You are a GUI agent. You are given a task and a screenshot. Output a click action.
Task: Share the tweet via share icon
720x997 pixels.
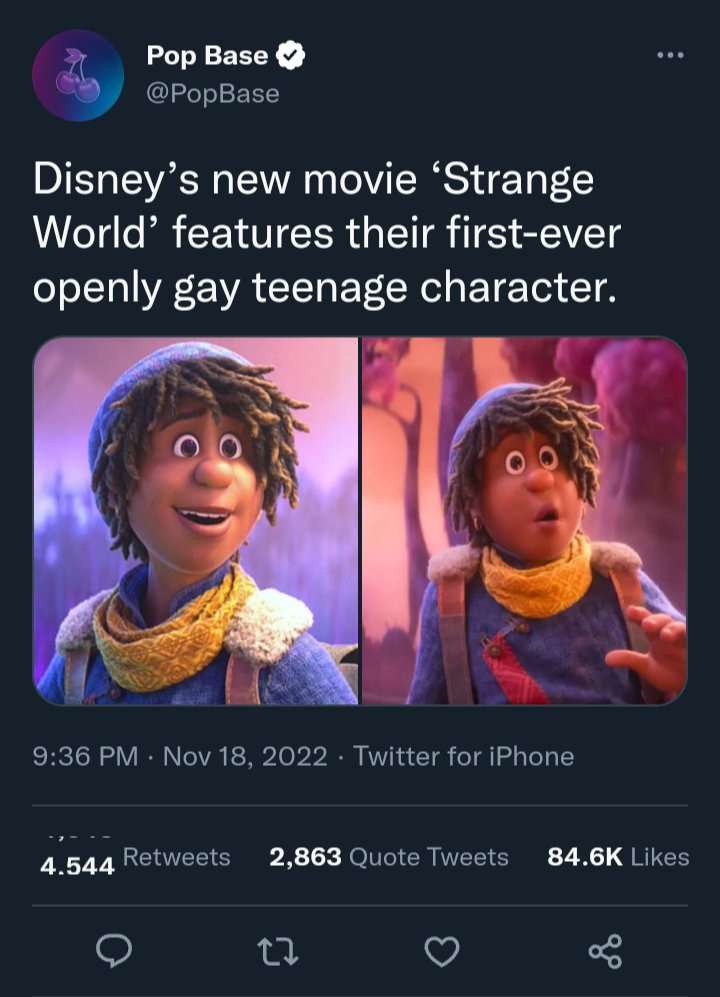pos(605,951)
